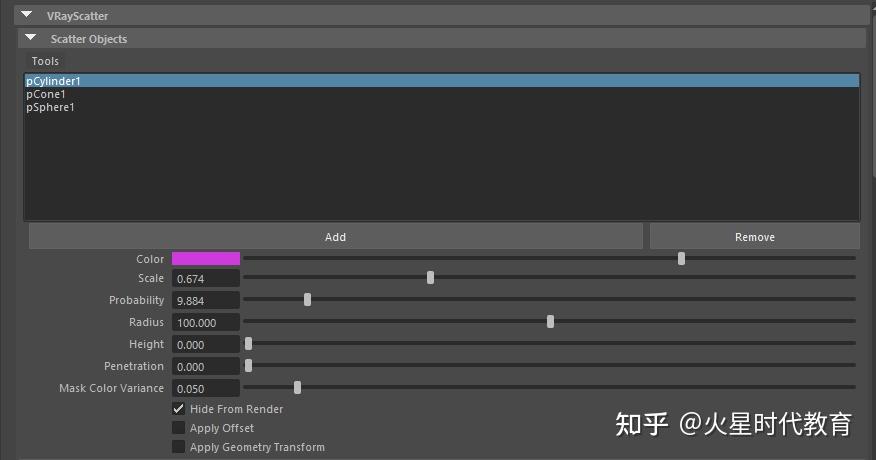Open the magenta Color swatch
Viewport: 876px width, 460px height.
(x=206, y=259)
